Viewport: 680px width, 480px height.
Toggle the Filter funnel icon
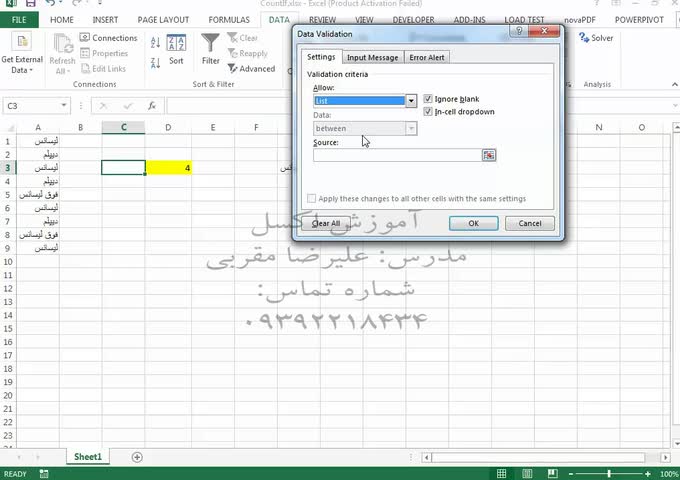pos(210,43)
